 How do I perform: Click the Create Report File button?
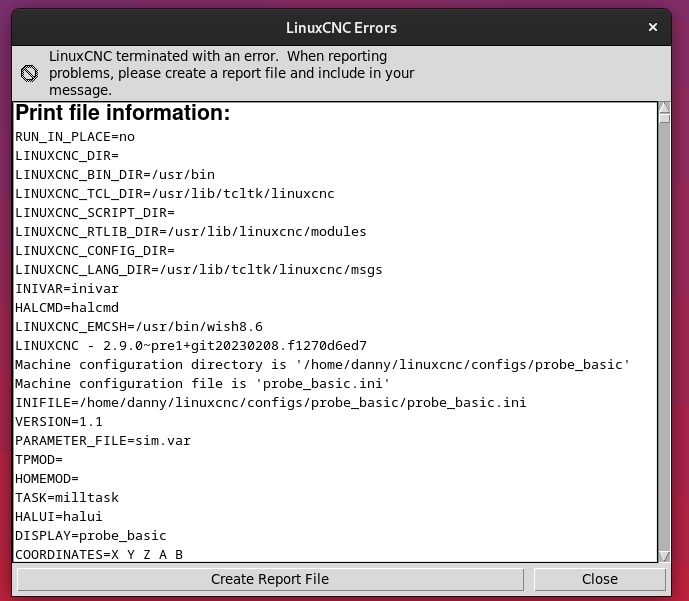point(270,579)
